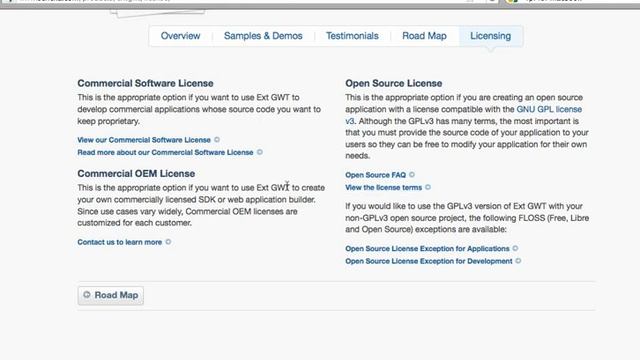Follow the Contact us to learn more link
640x360 pixels.
[120, 242]
